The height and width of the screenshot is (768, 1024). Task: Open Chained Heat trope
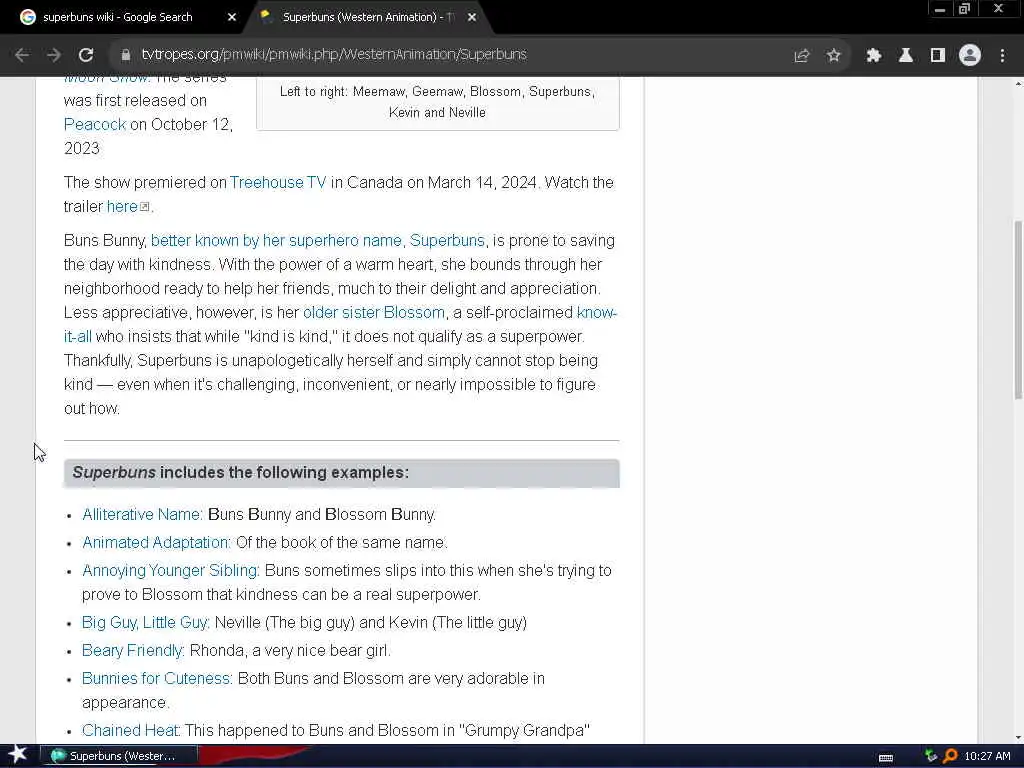pyautogui.click(x=131, y=731)
